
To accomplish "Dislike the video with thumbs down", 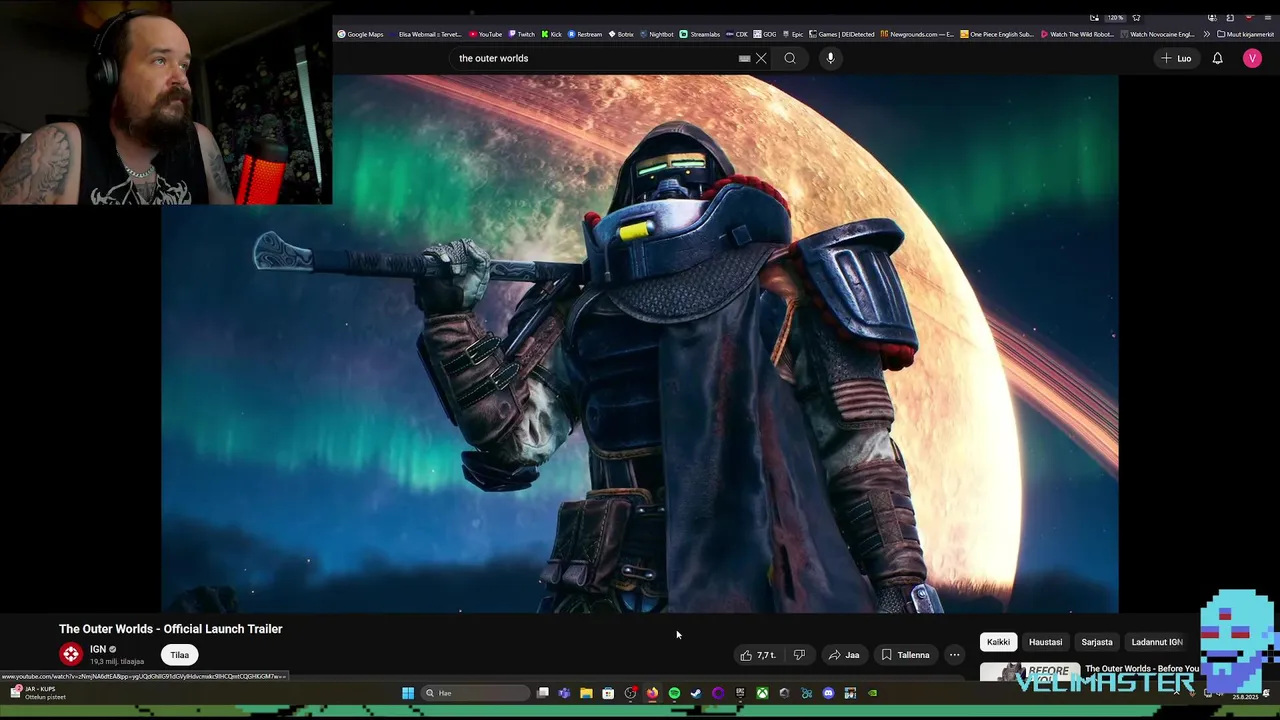I will [799, 655].
